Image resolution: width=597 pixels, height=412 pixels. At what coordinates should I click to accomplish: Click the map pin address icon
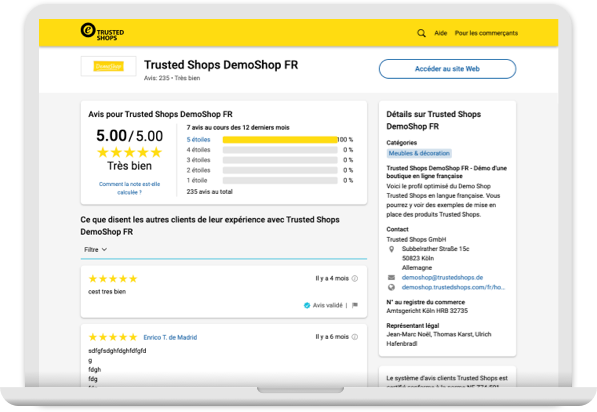pos(391,249)
